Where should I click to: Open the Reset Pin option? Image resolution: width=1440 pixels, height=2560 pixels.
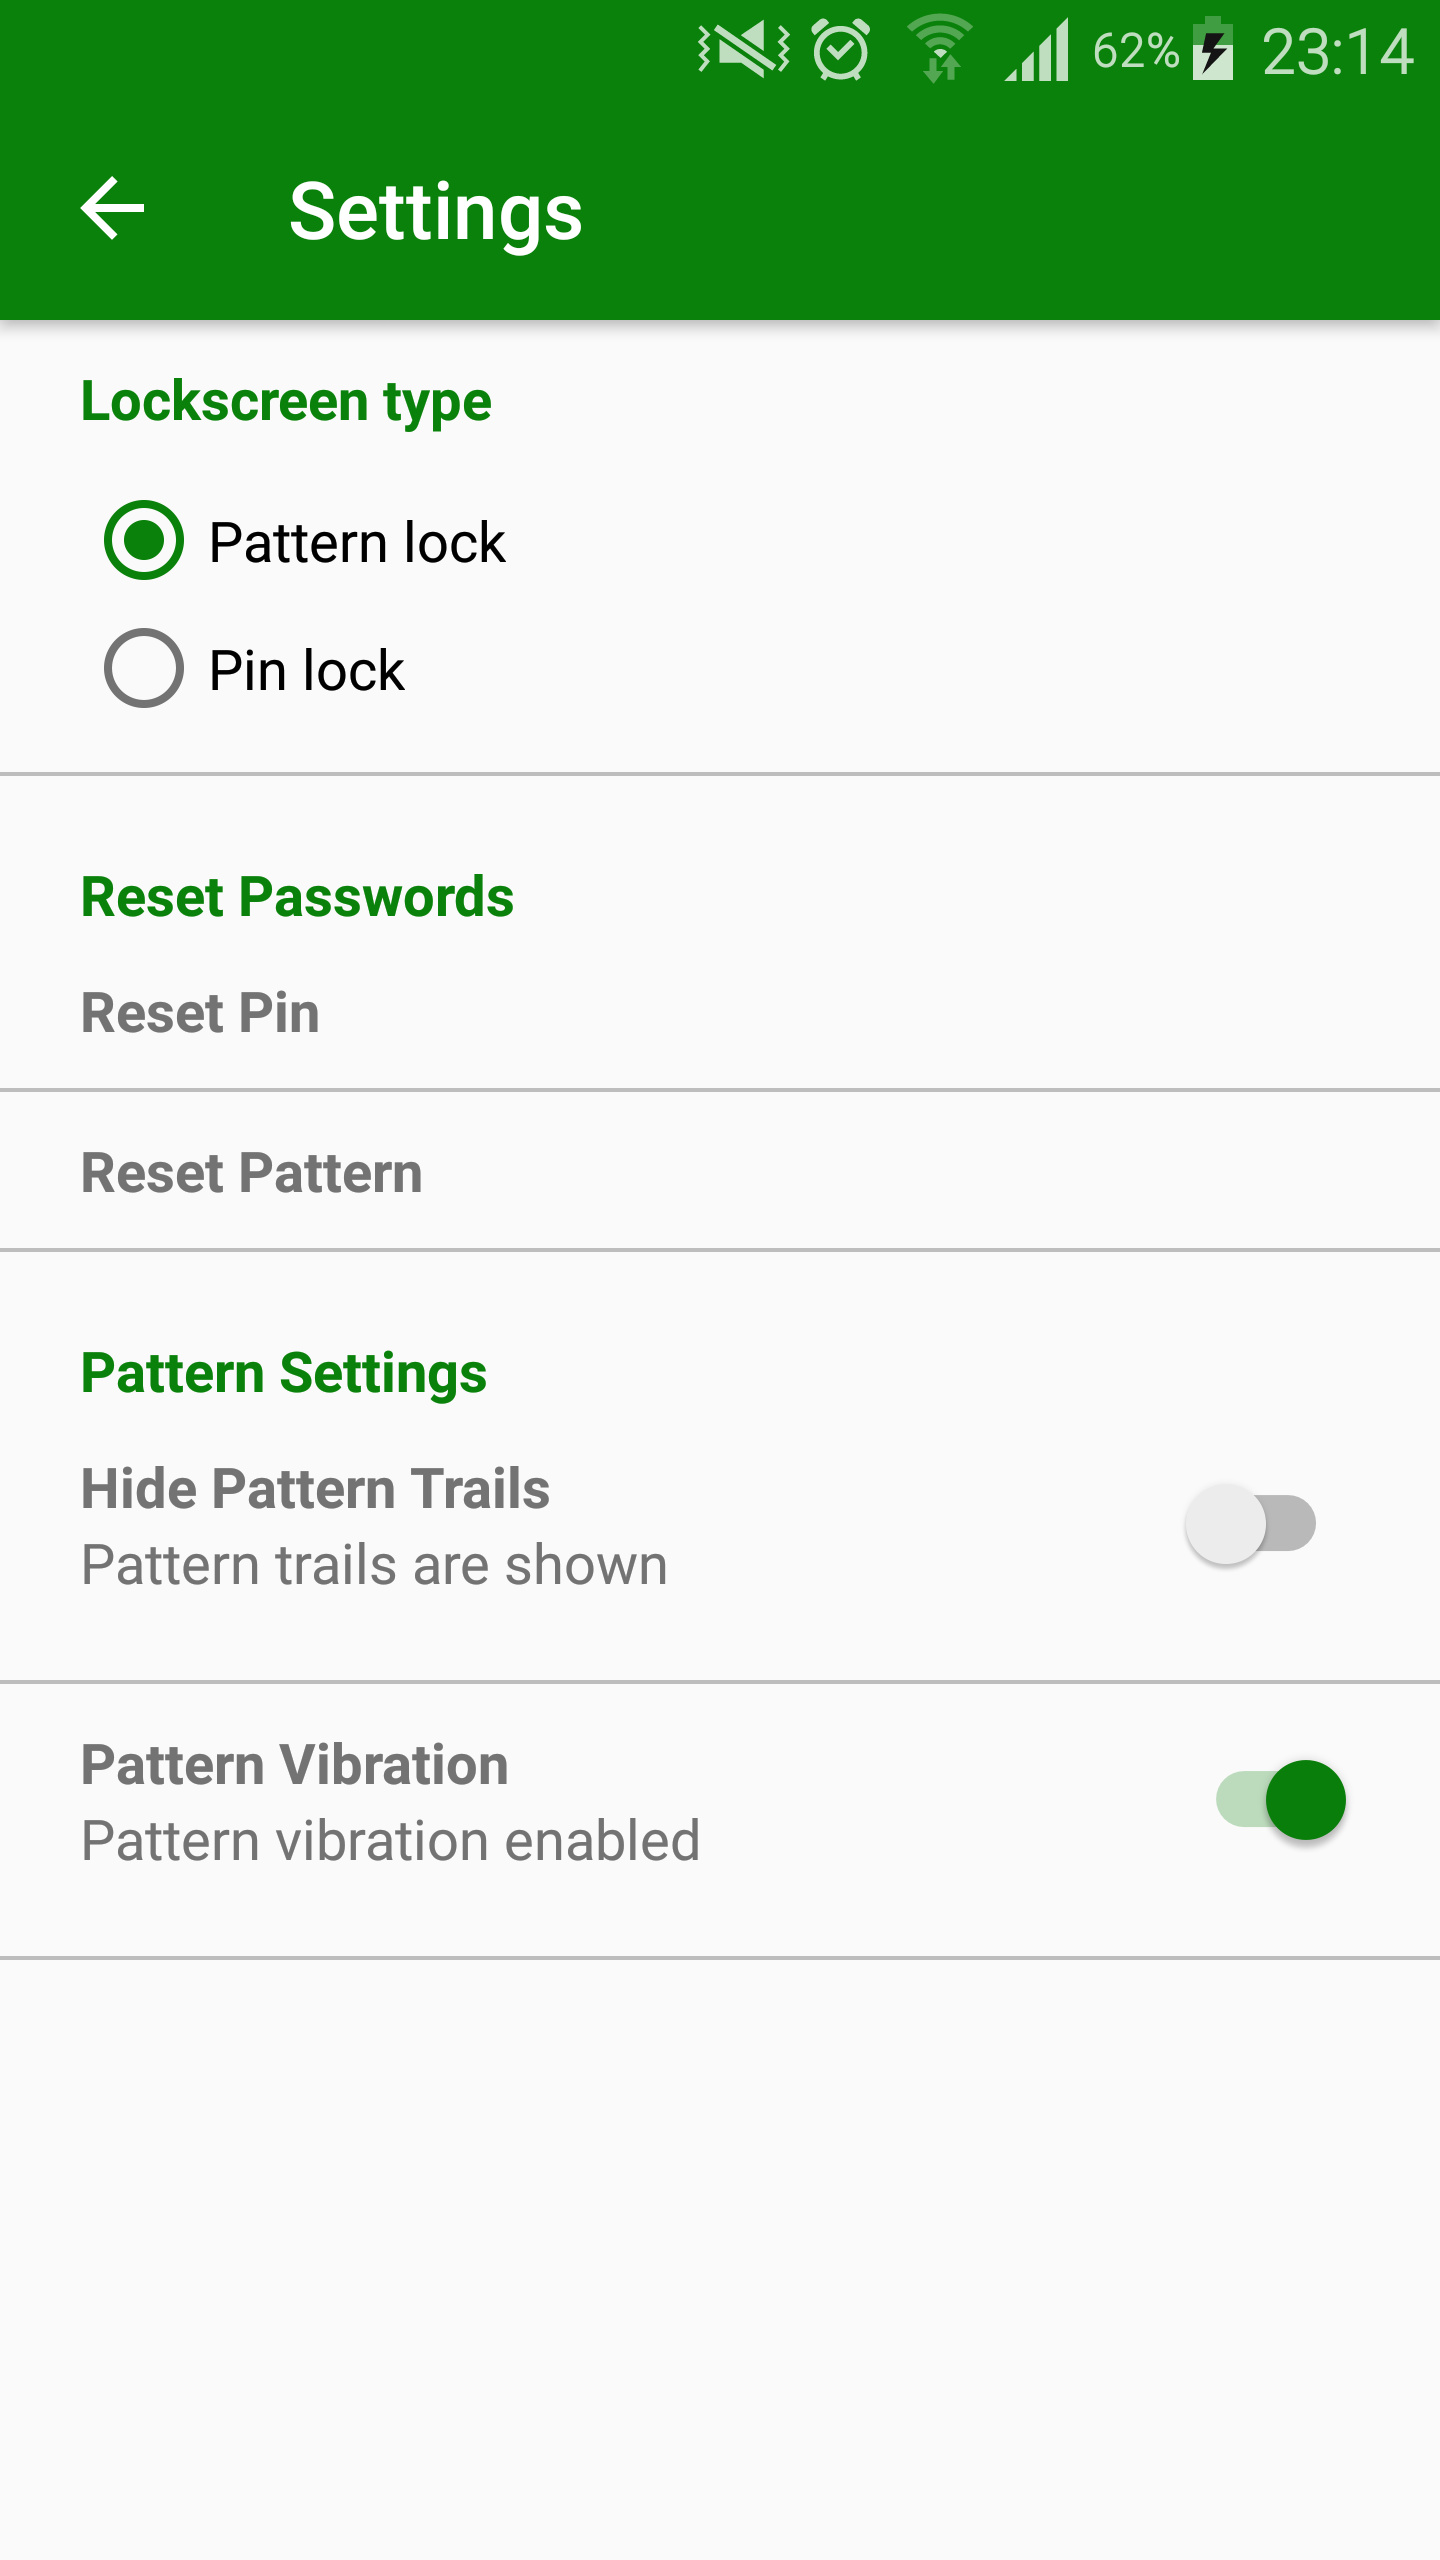200,1013
